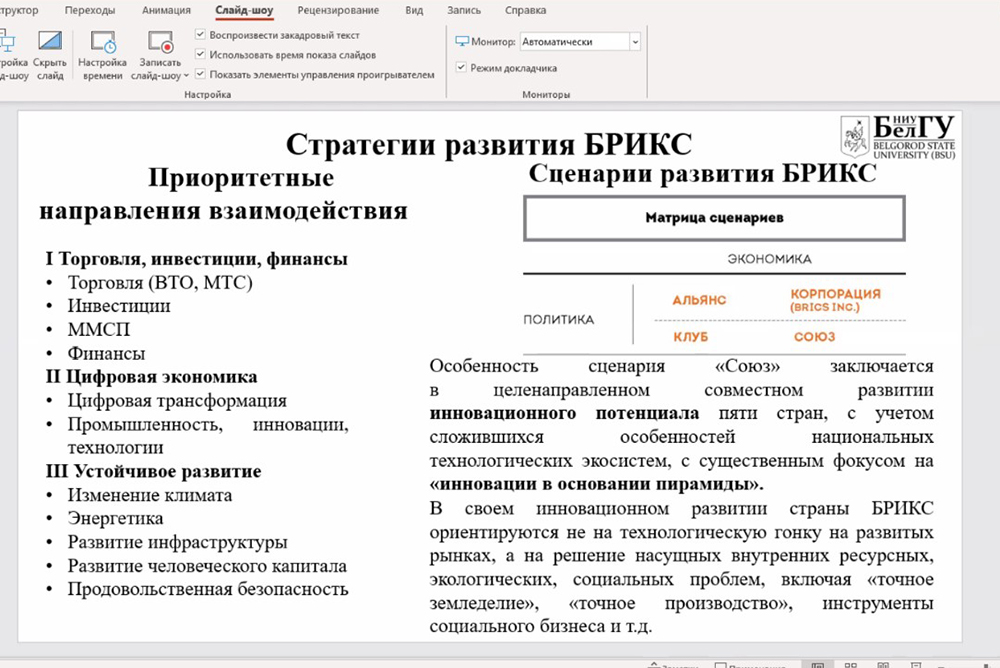Toggle 'Показать элементы управления проигрывателем' checkbox
1000x668 pixels.
click(x=201, y=74)
